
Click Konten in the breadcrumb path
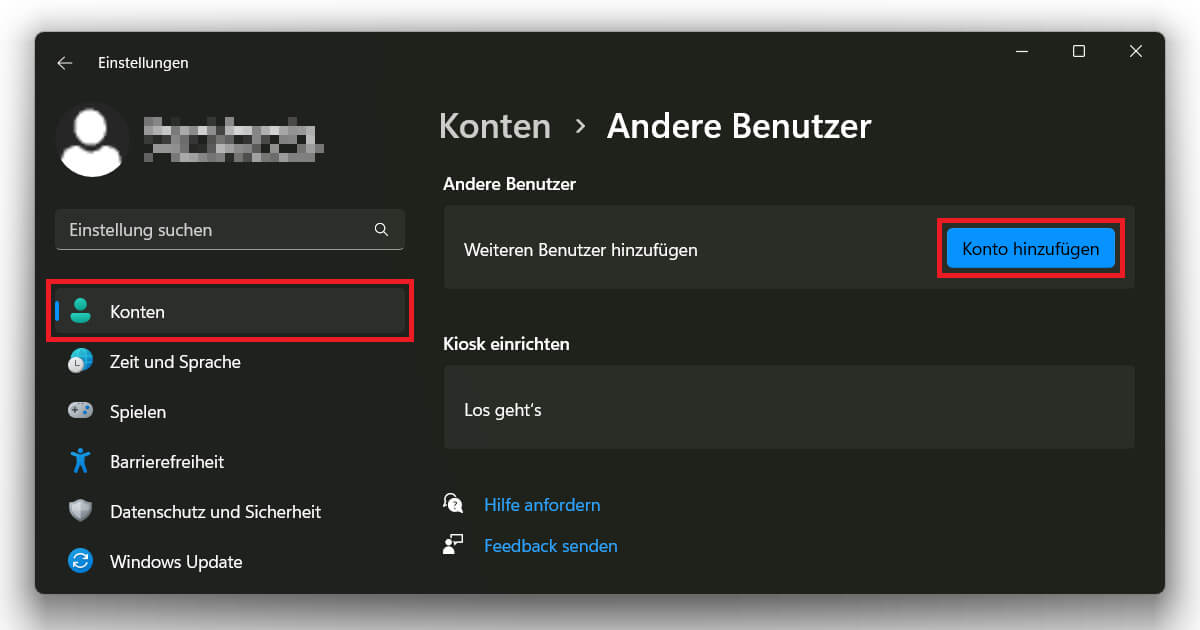click(x=494, y=126)
